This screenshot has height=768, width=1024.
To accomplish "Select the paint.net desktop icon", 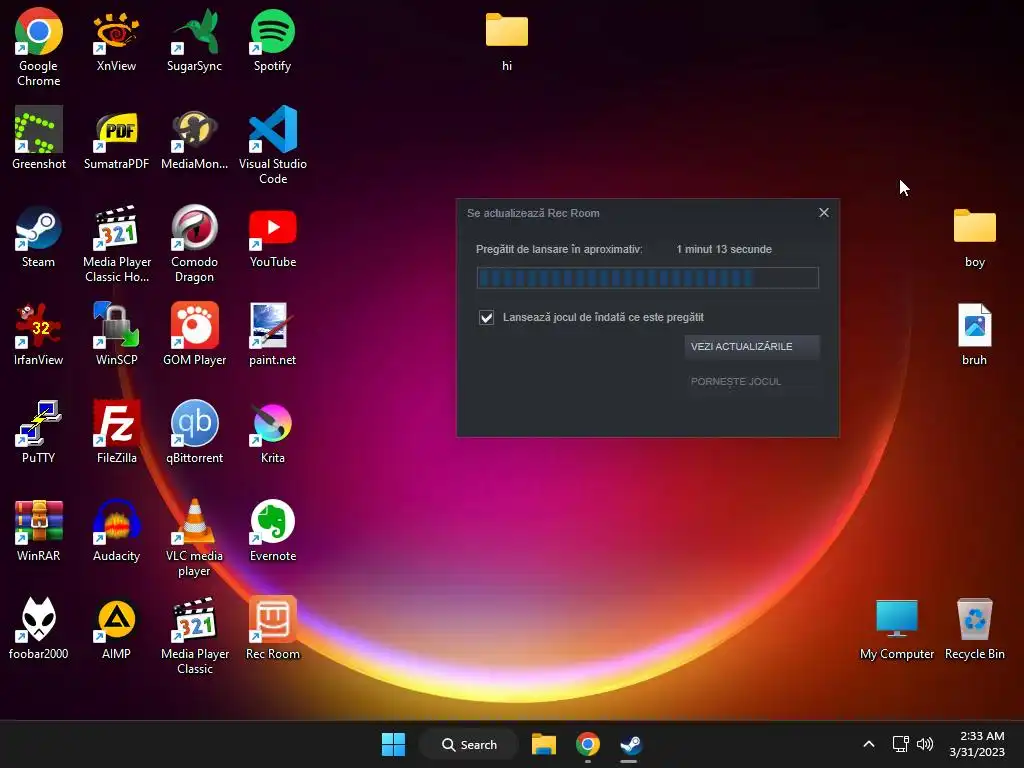I will (x=272, y=334).
